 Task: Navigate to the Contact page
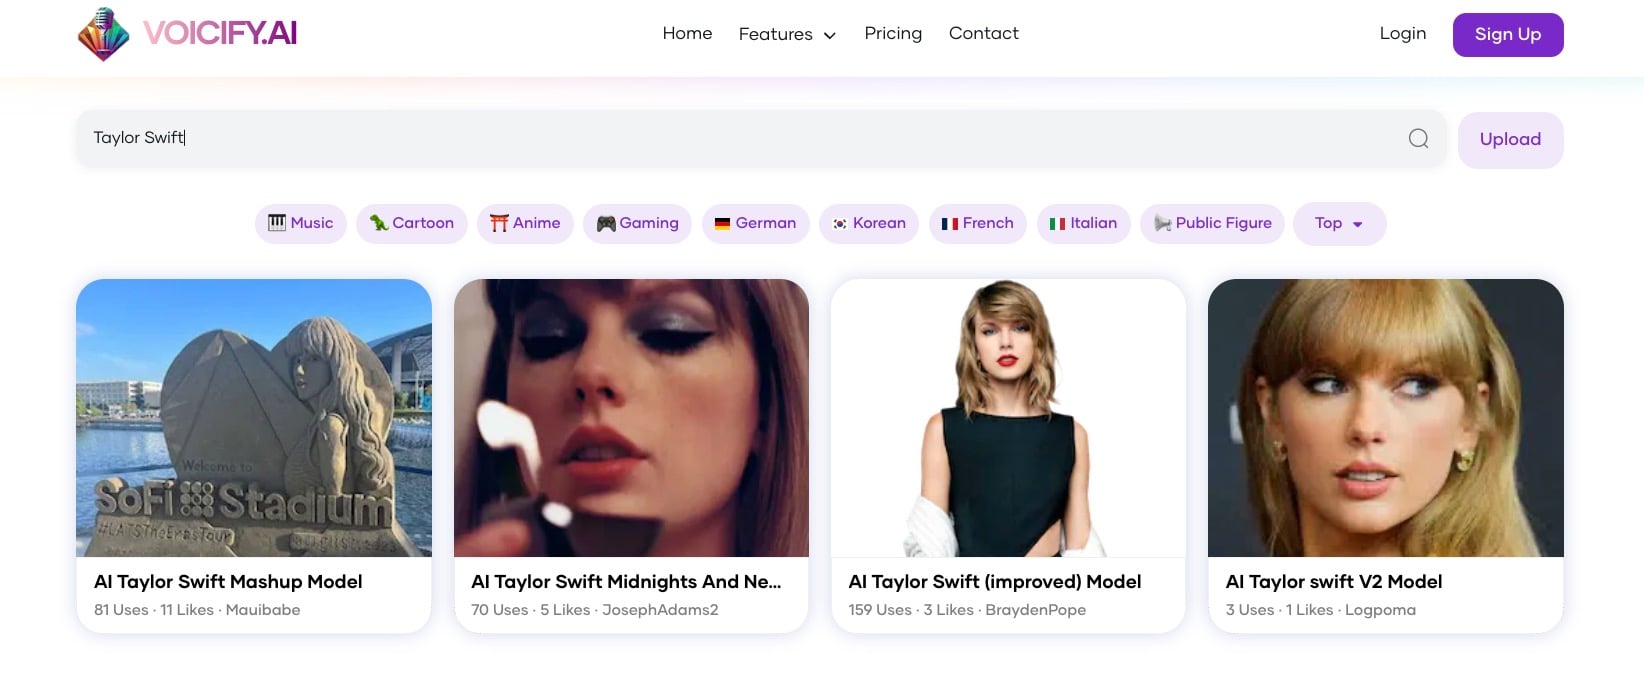point(983,33)
